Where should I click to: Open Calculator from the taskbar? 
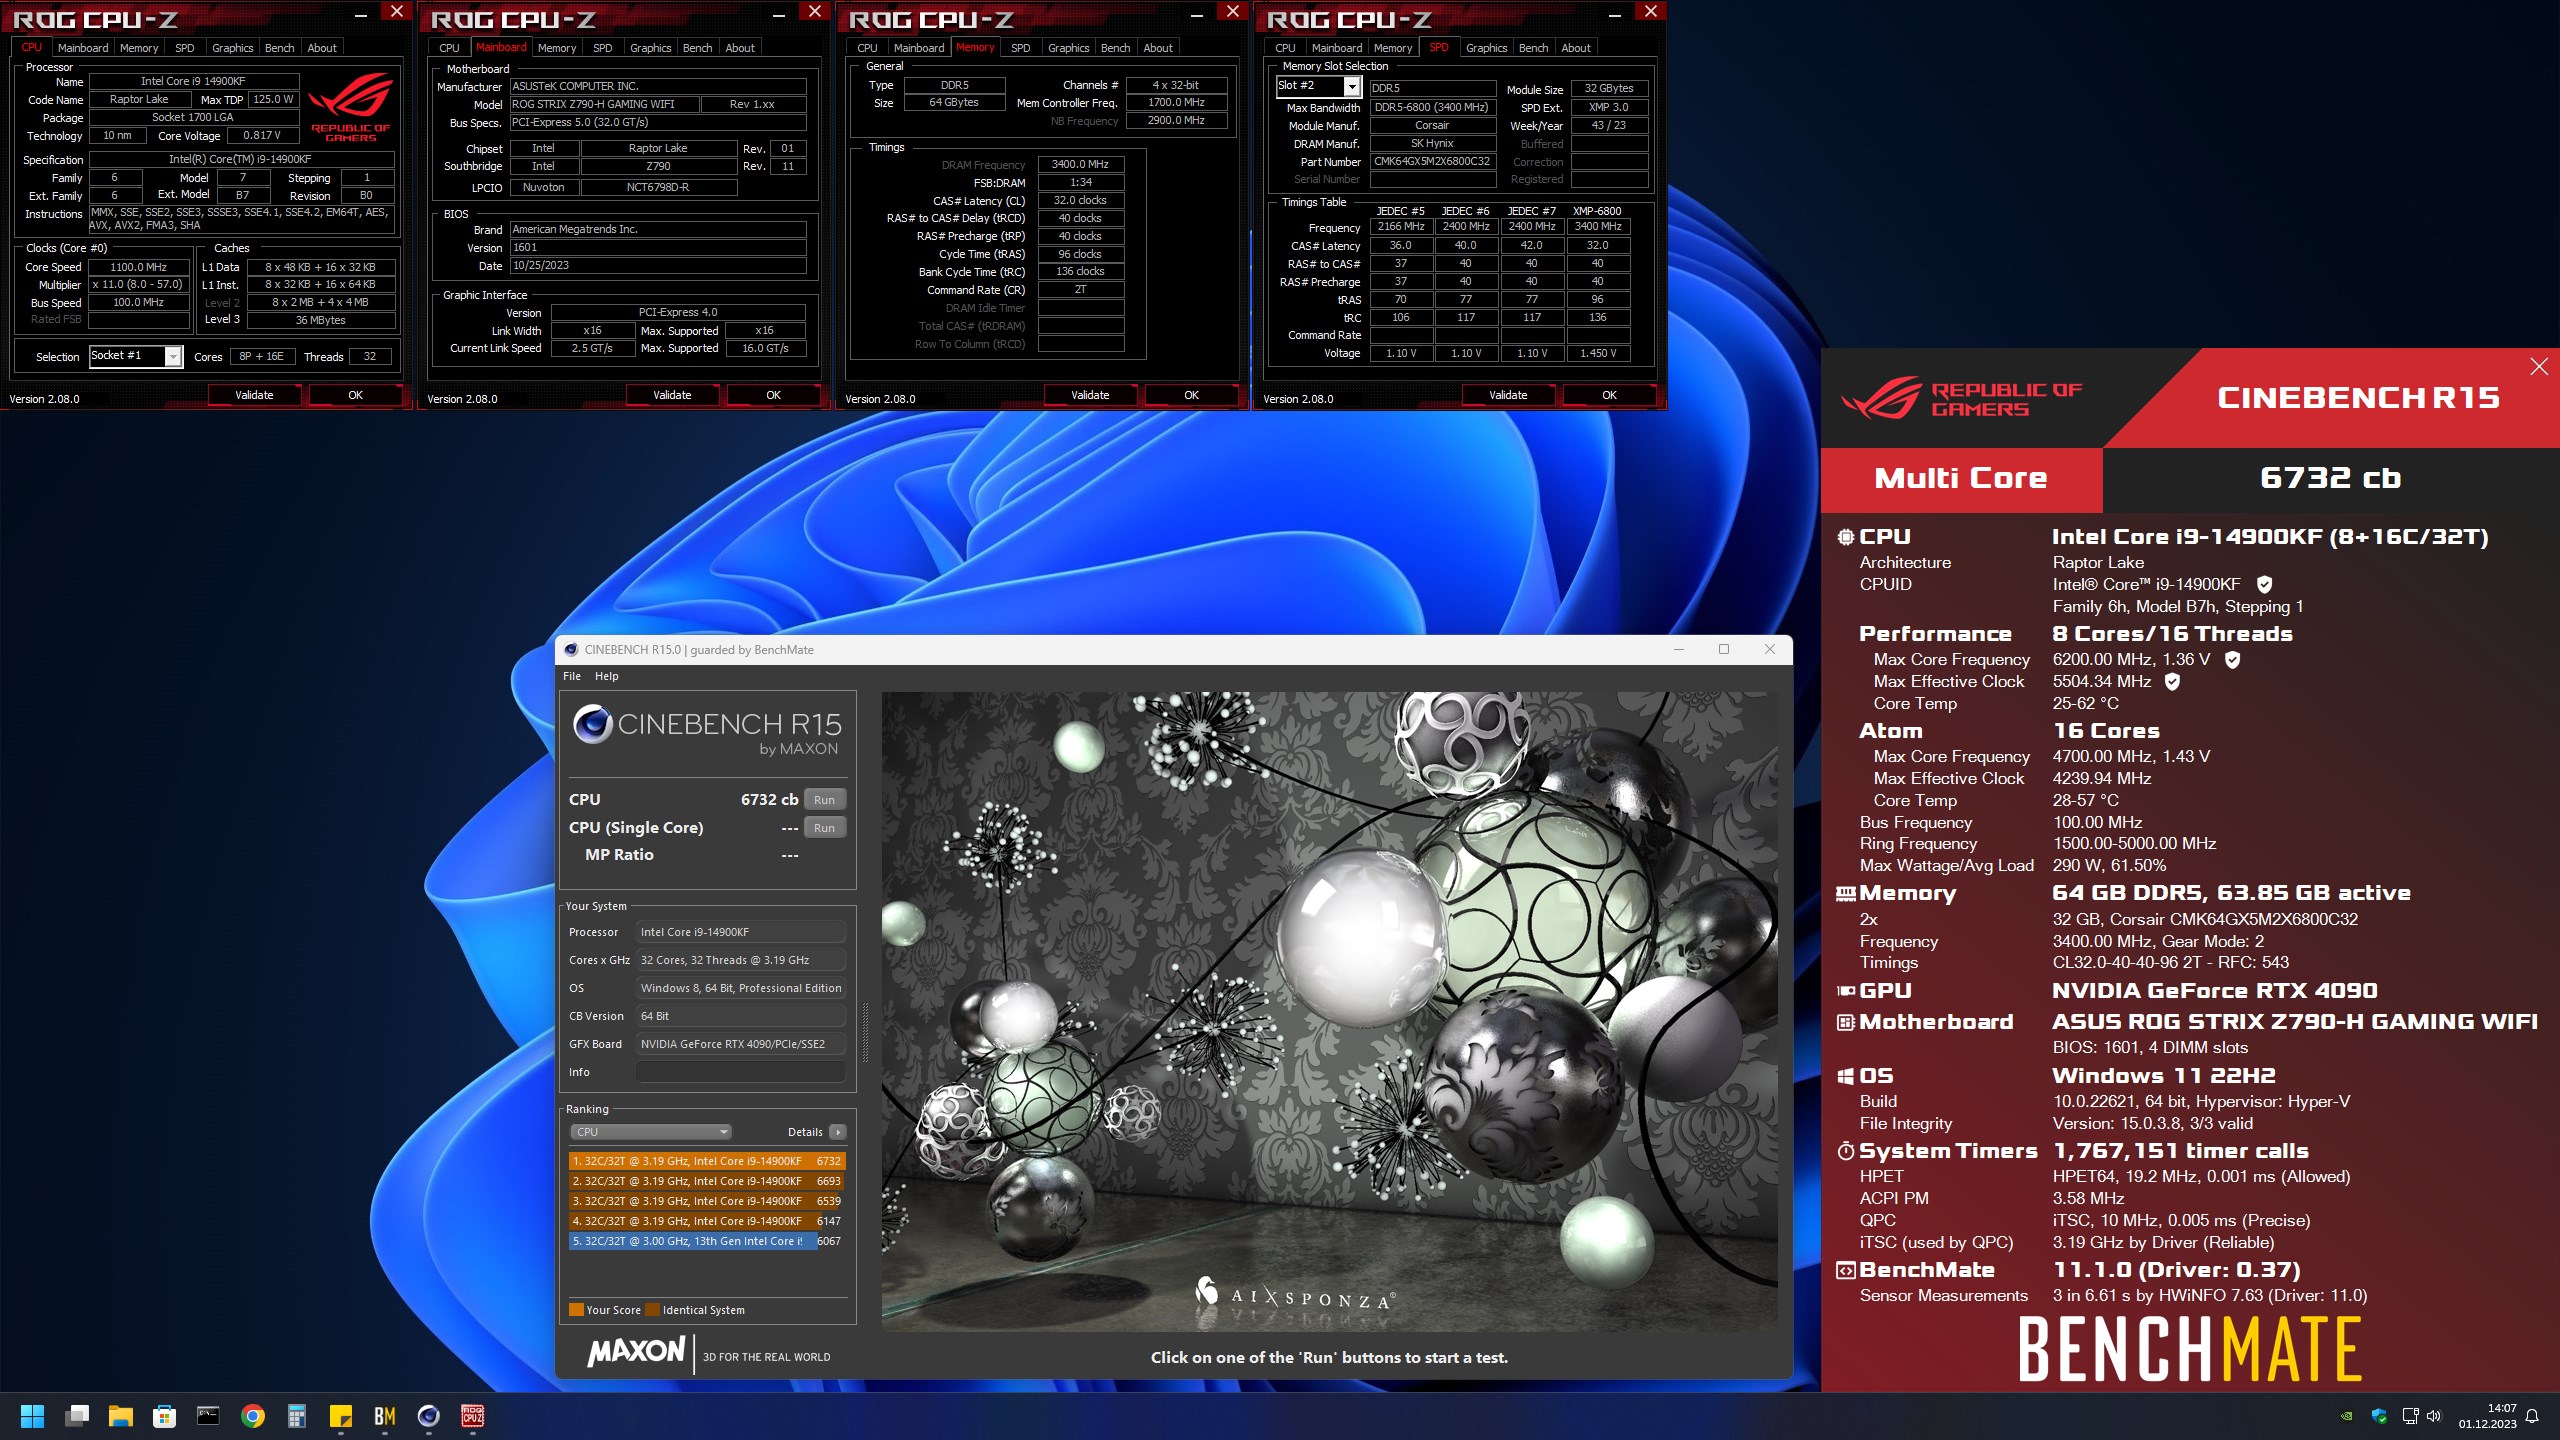pos(297,1416)
